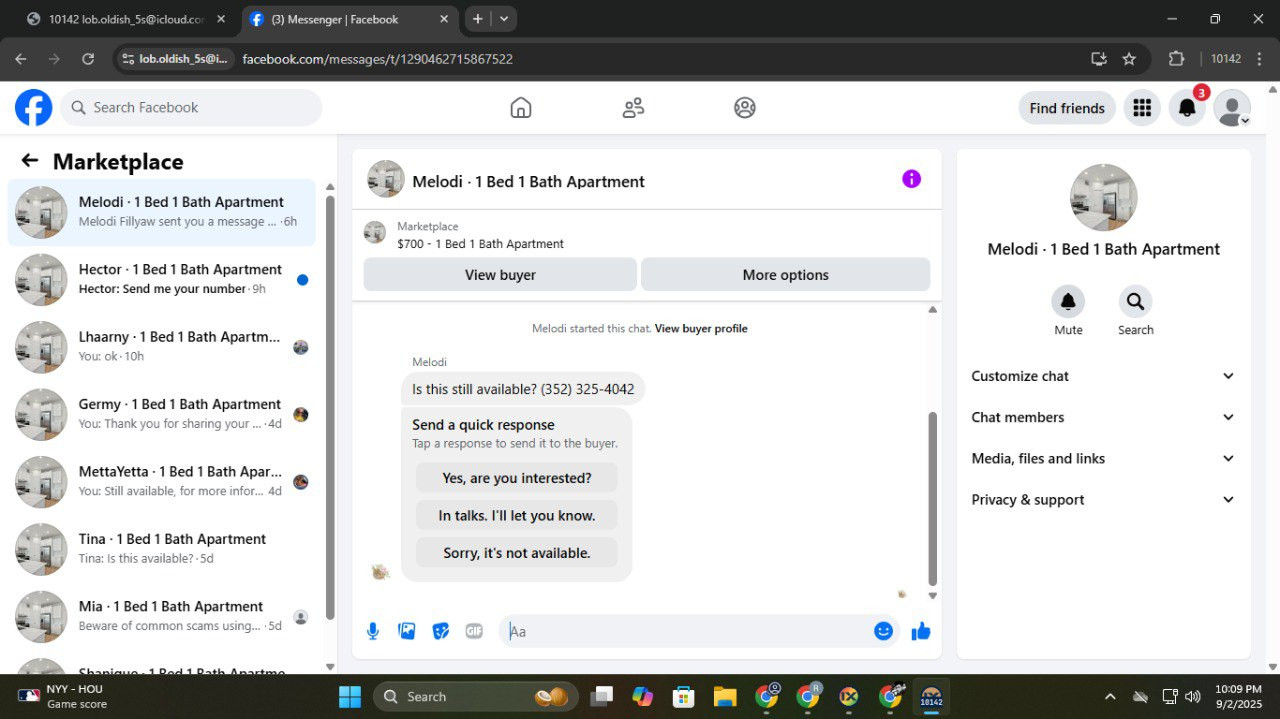
Task: Open the Hector apartment conversation
Action: tap(161, 279)
